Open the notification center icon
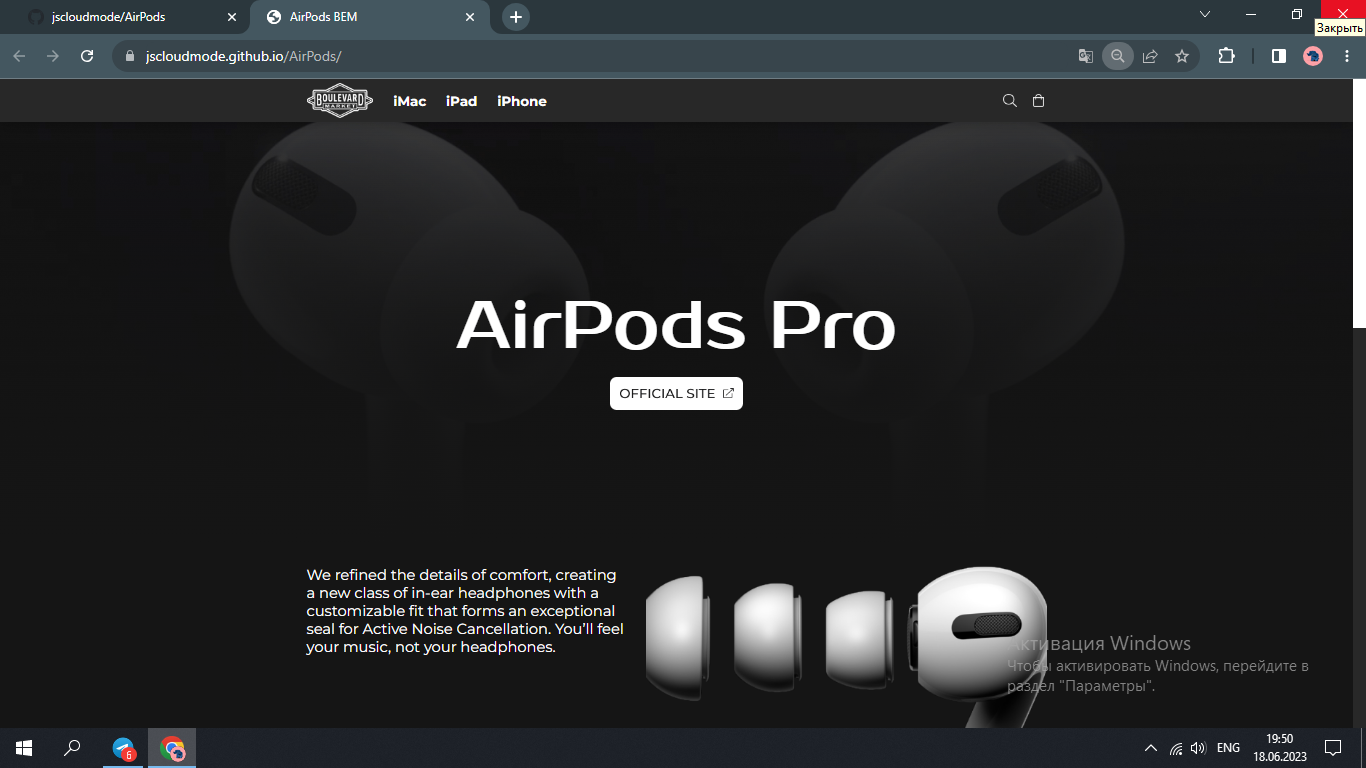The width and height of the screenshot is (1366, 768). tap(1332, 748)
